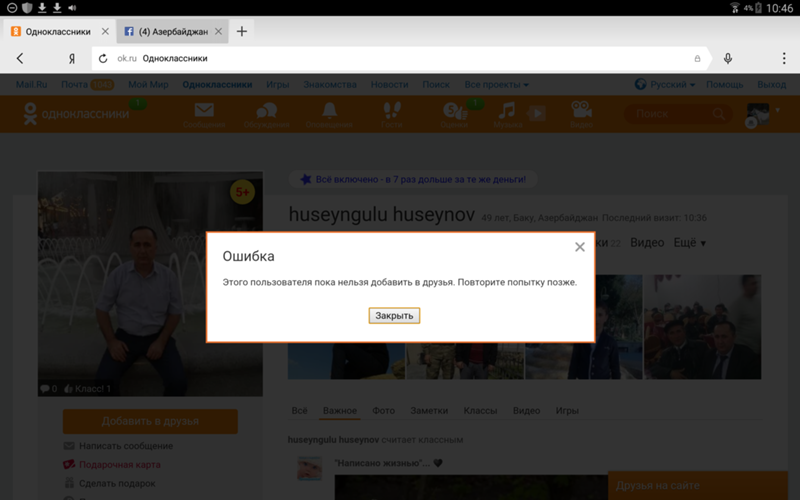
Task: Open the Написано жизнью group avatar
Action: click(x=310, y=468)
